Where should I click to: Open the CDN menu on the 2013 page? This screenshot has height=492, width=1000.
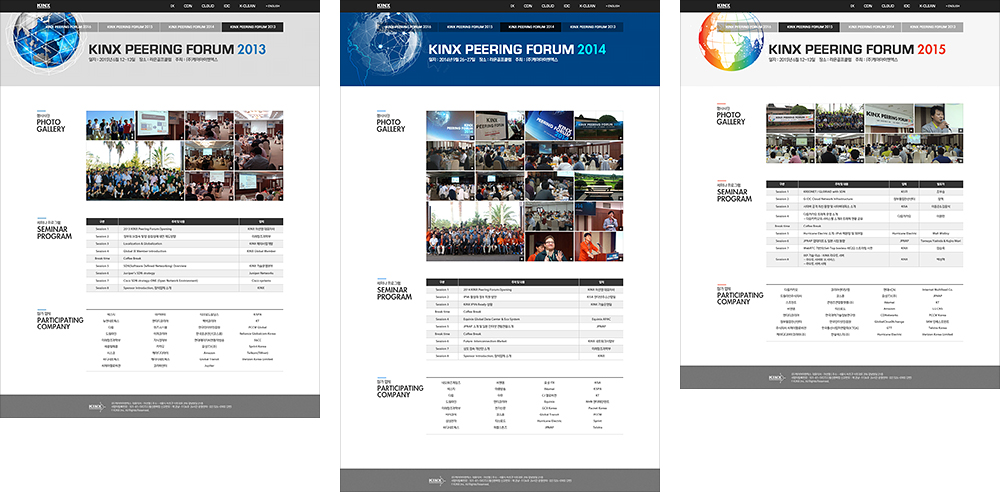click(x=188, y=6)
